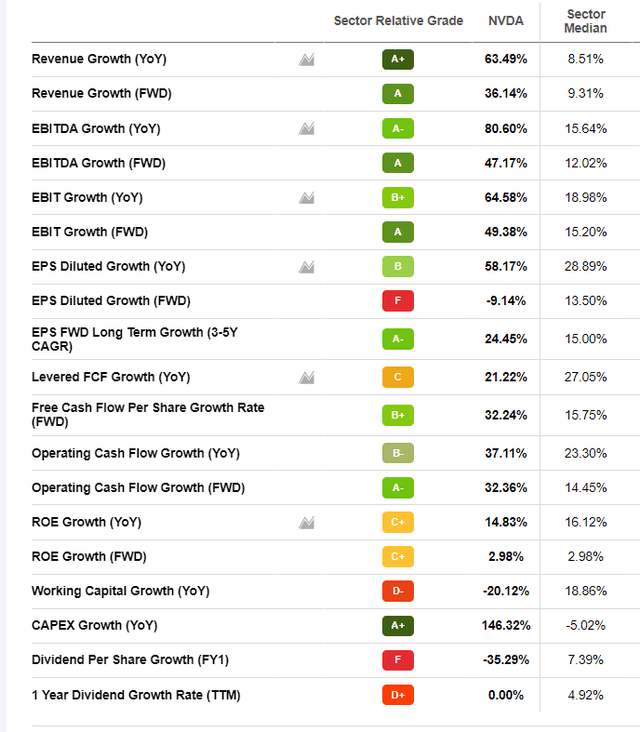640x732 pixels.
Task: Click the 146.32% NVDA value for CAPEX Growth
Action: 505,625
